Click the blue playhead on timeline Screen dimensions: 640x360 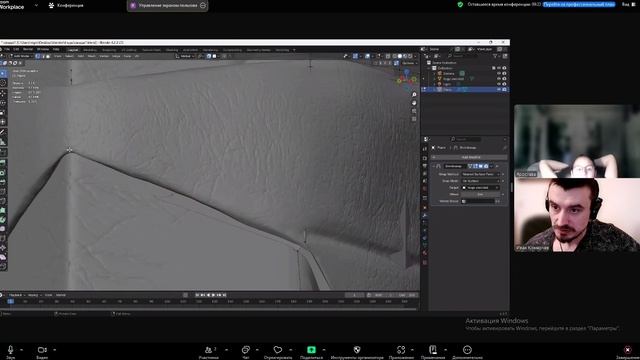(11, 301)
